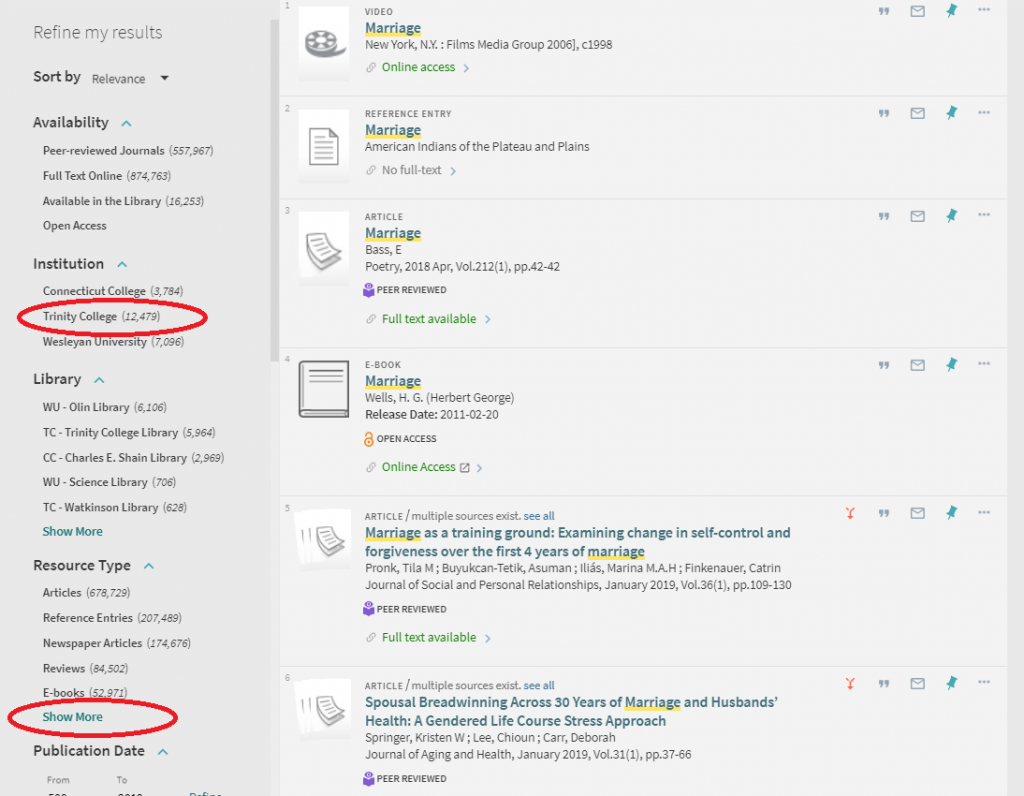Cite the Marriage reference entry result
This screenshot has width=1024, height=796.
(x=884, y=113)
